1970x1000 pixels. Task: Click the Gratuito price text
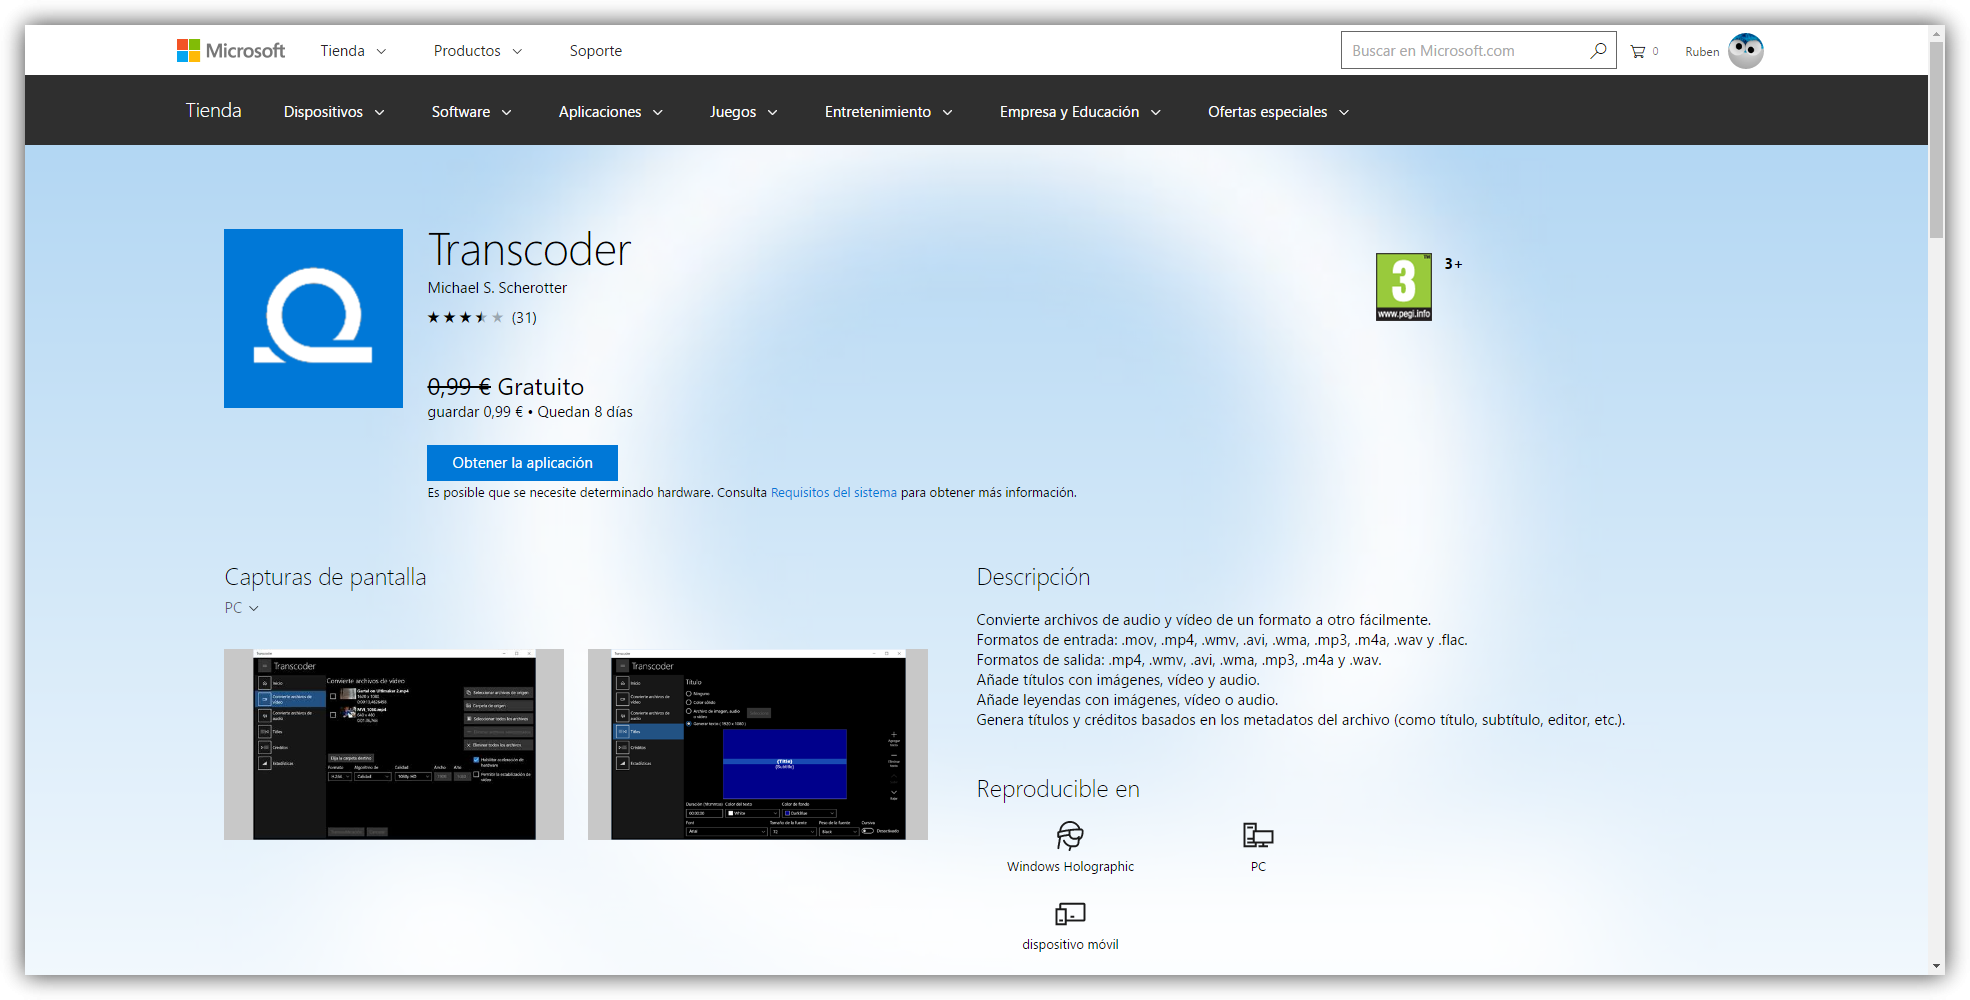coord(541,387)
